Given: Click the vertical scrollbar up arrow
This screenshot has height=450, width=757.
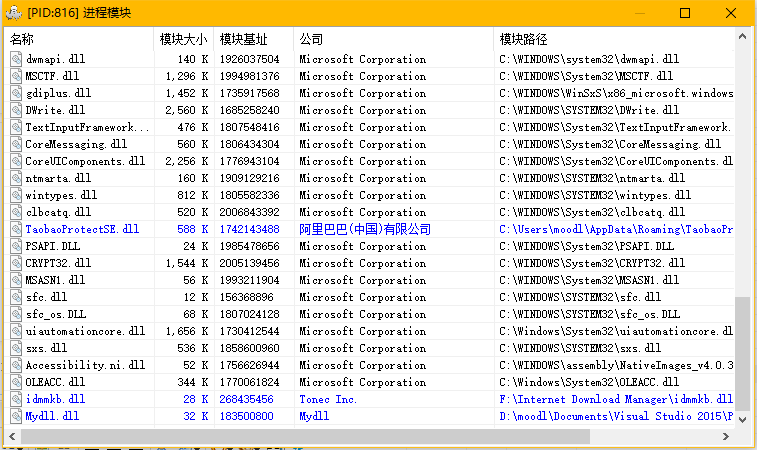Looking at the screenshot, I should (743, 36).
